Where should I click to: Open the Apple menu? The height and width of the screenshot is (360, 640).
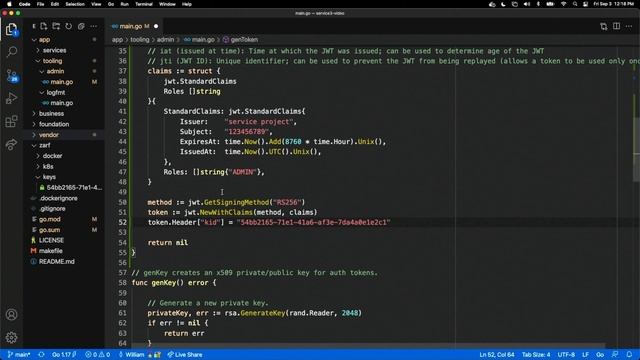[x=9, y=4]
